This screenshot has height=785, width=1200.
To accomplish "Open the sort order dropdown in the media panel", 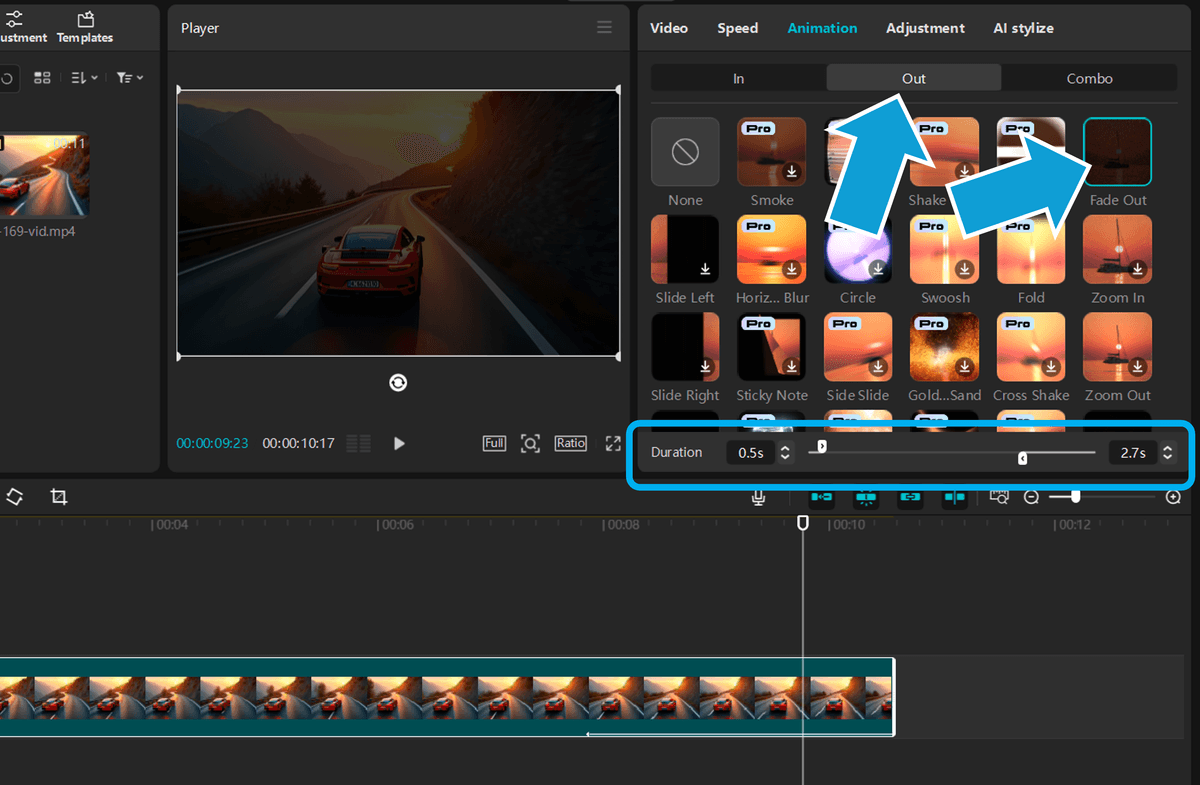I will coord(86,77).
